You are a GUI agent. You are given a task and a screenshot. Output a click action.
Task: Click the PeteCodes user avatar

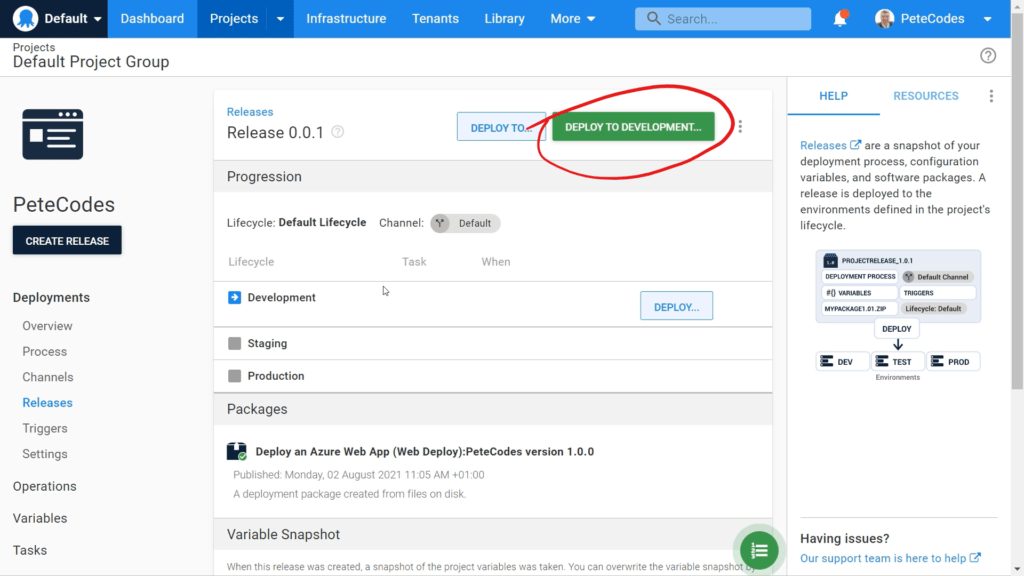(884, 19)
